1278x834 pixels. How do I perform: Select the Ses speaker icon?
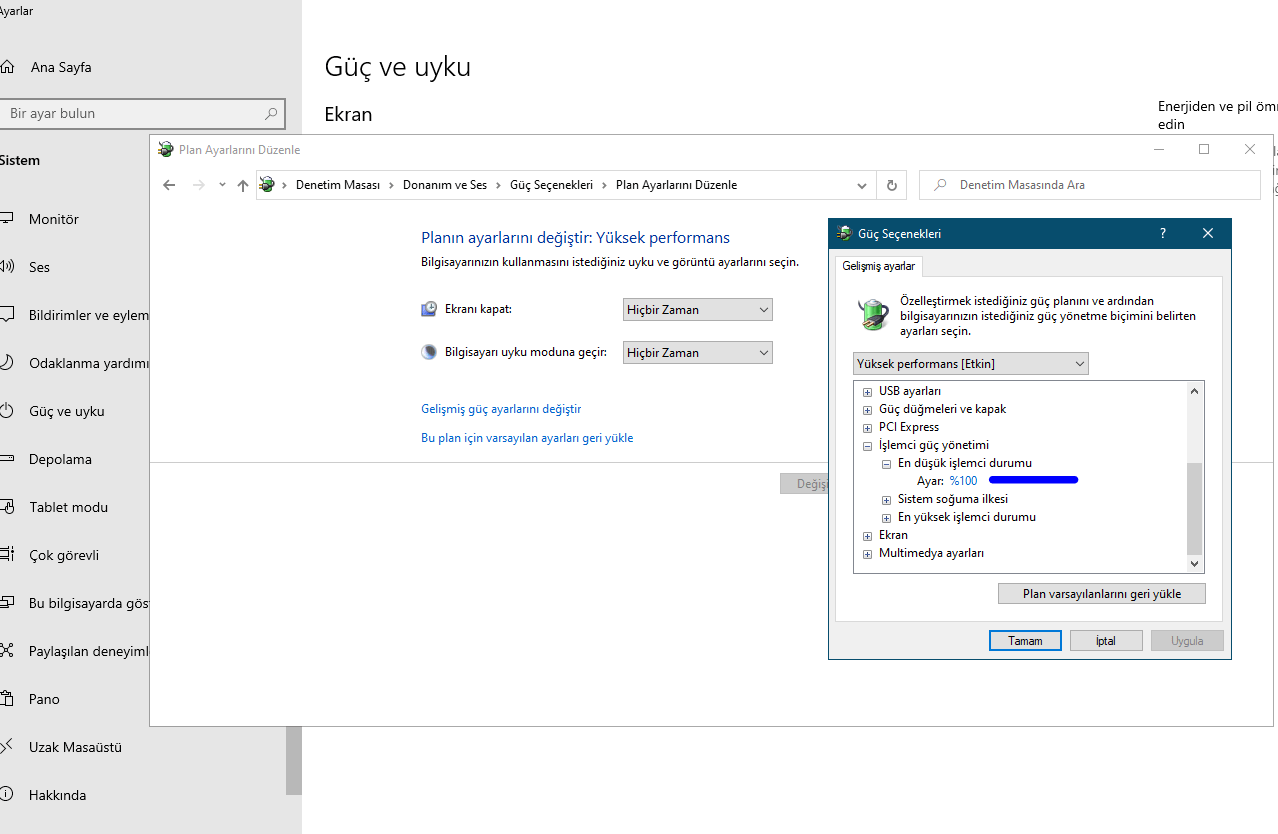coord(7,267)
